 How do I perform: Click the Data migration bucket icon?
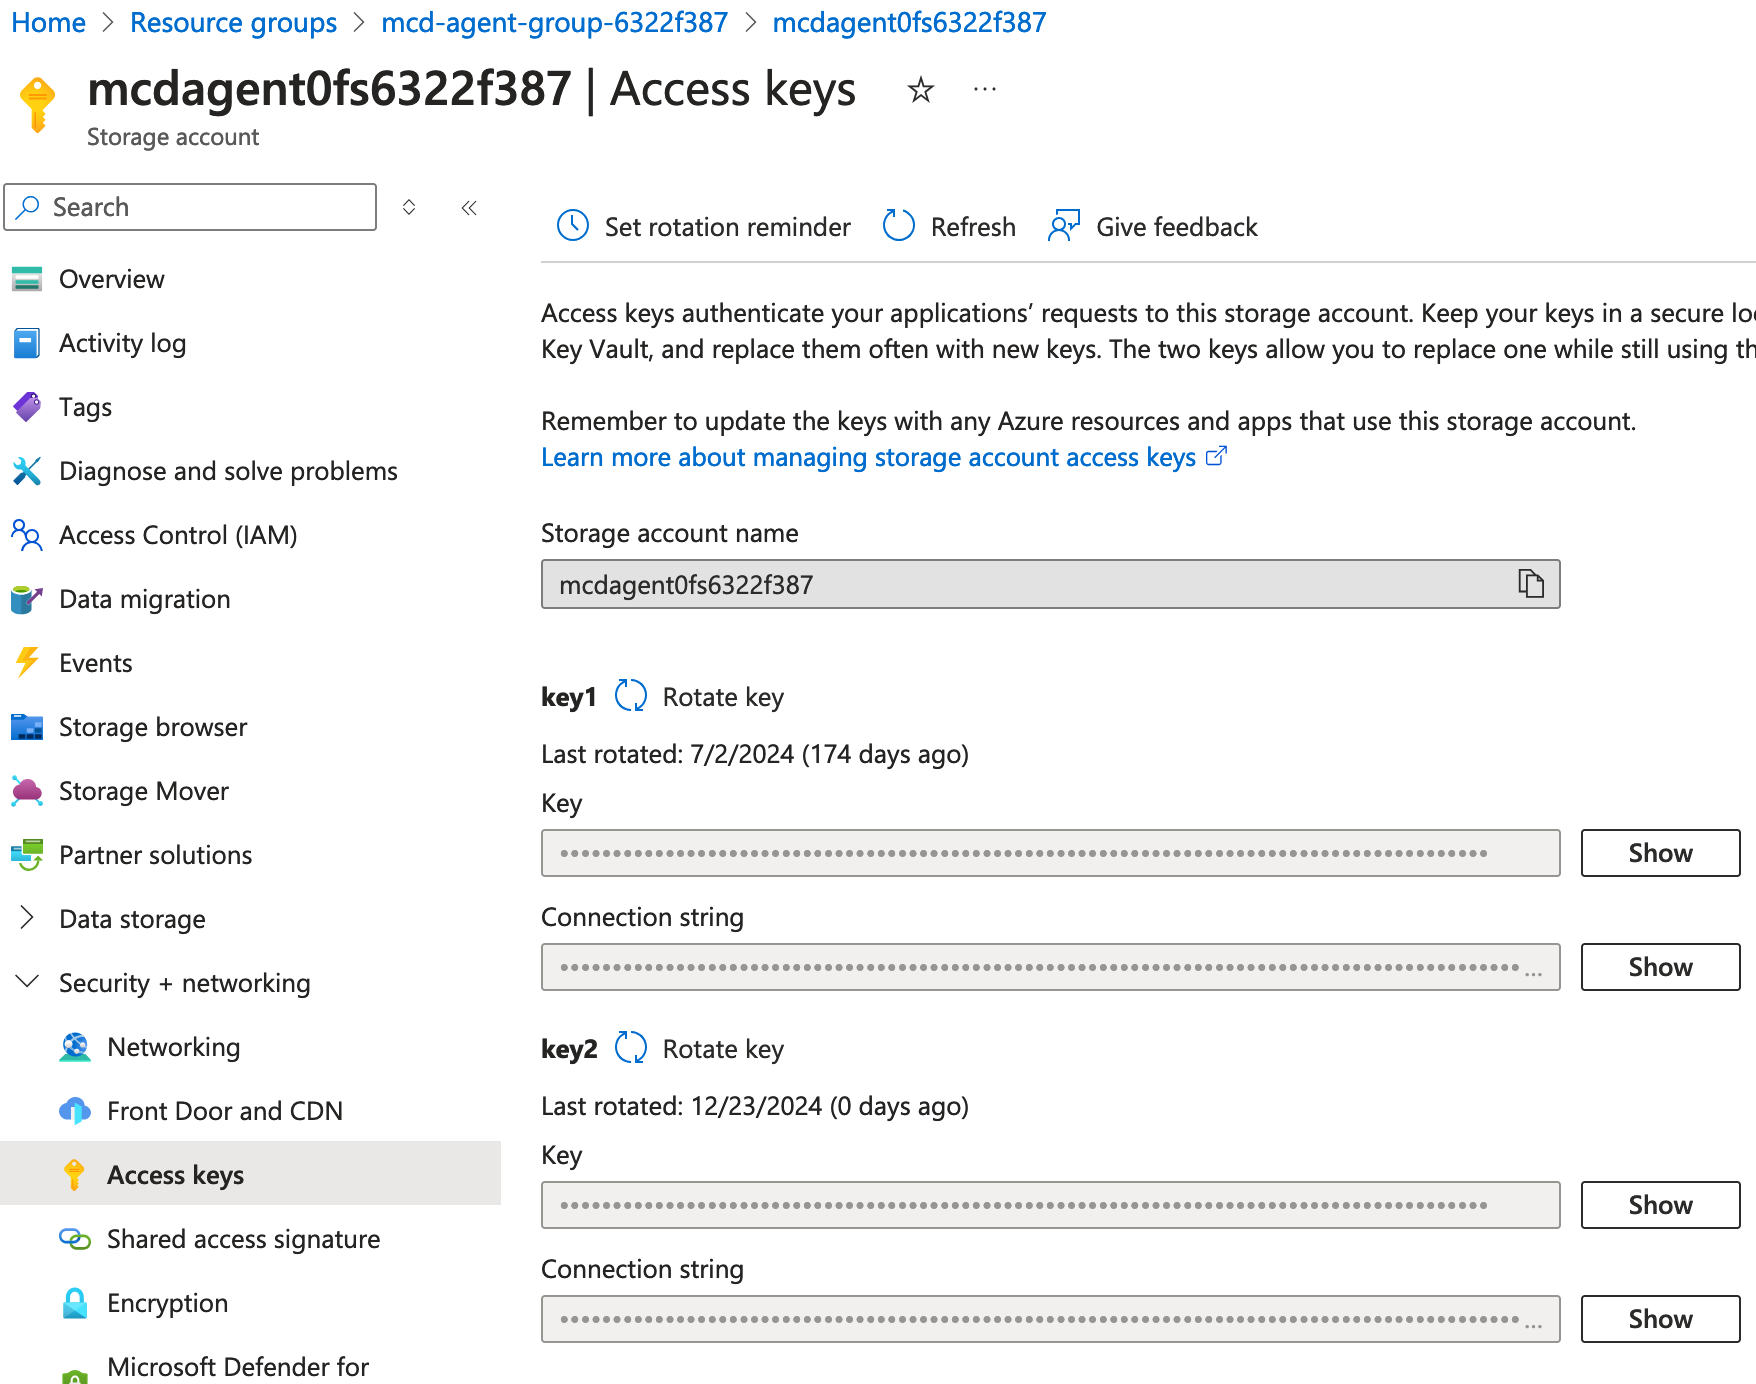click(x=27, y=599)
